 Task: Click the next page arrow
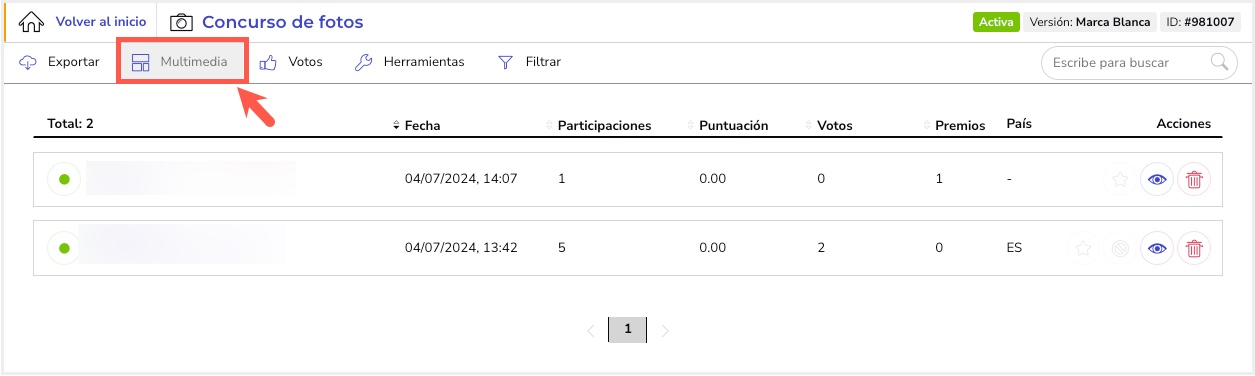tap(665, 330)
